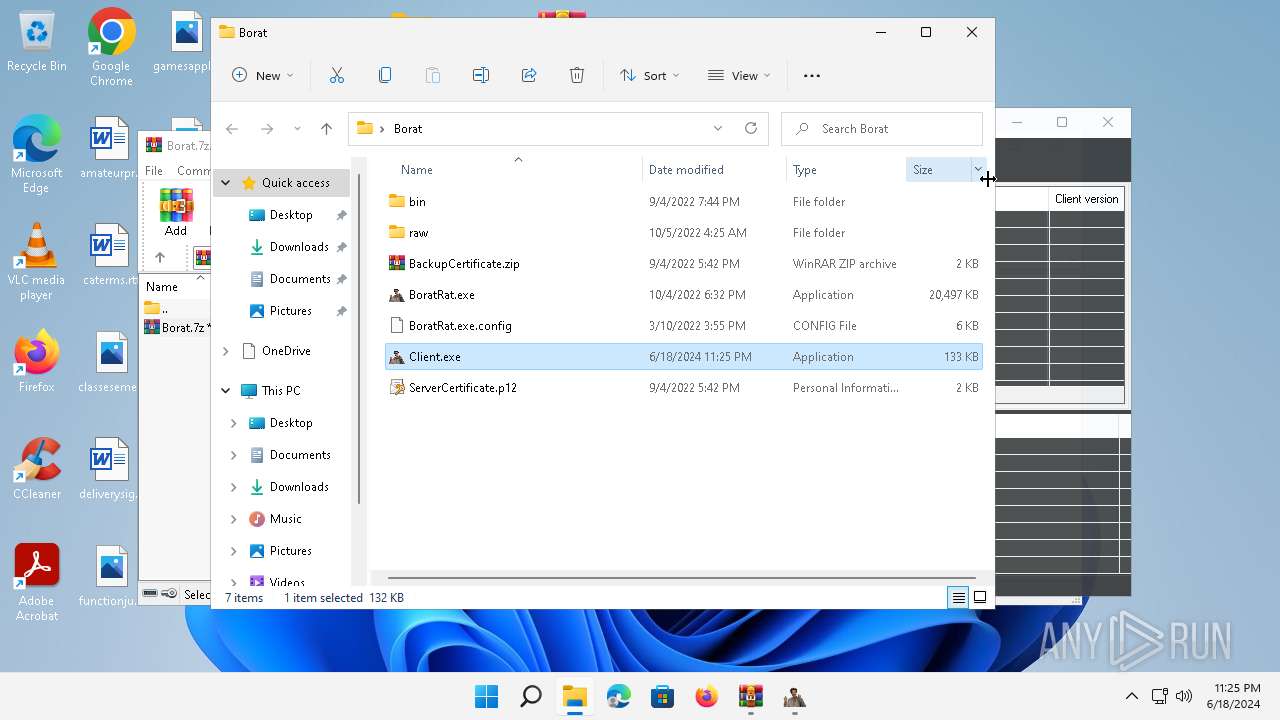Go forward with the right arrow button
The image size is (1280, 720).
pyautogui.click(x=267, y=128)
